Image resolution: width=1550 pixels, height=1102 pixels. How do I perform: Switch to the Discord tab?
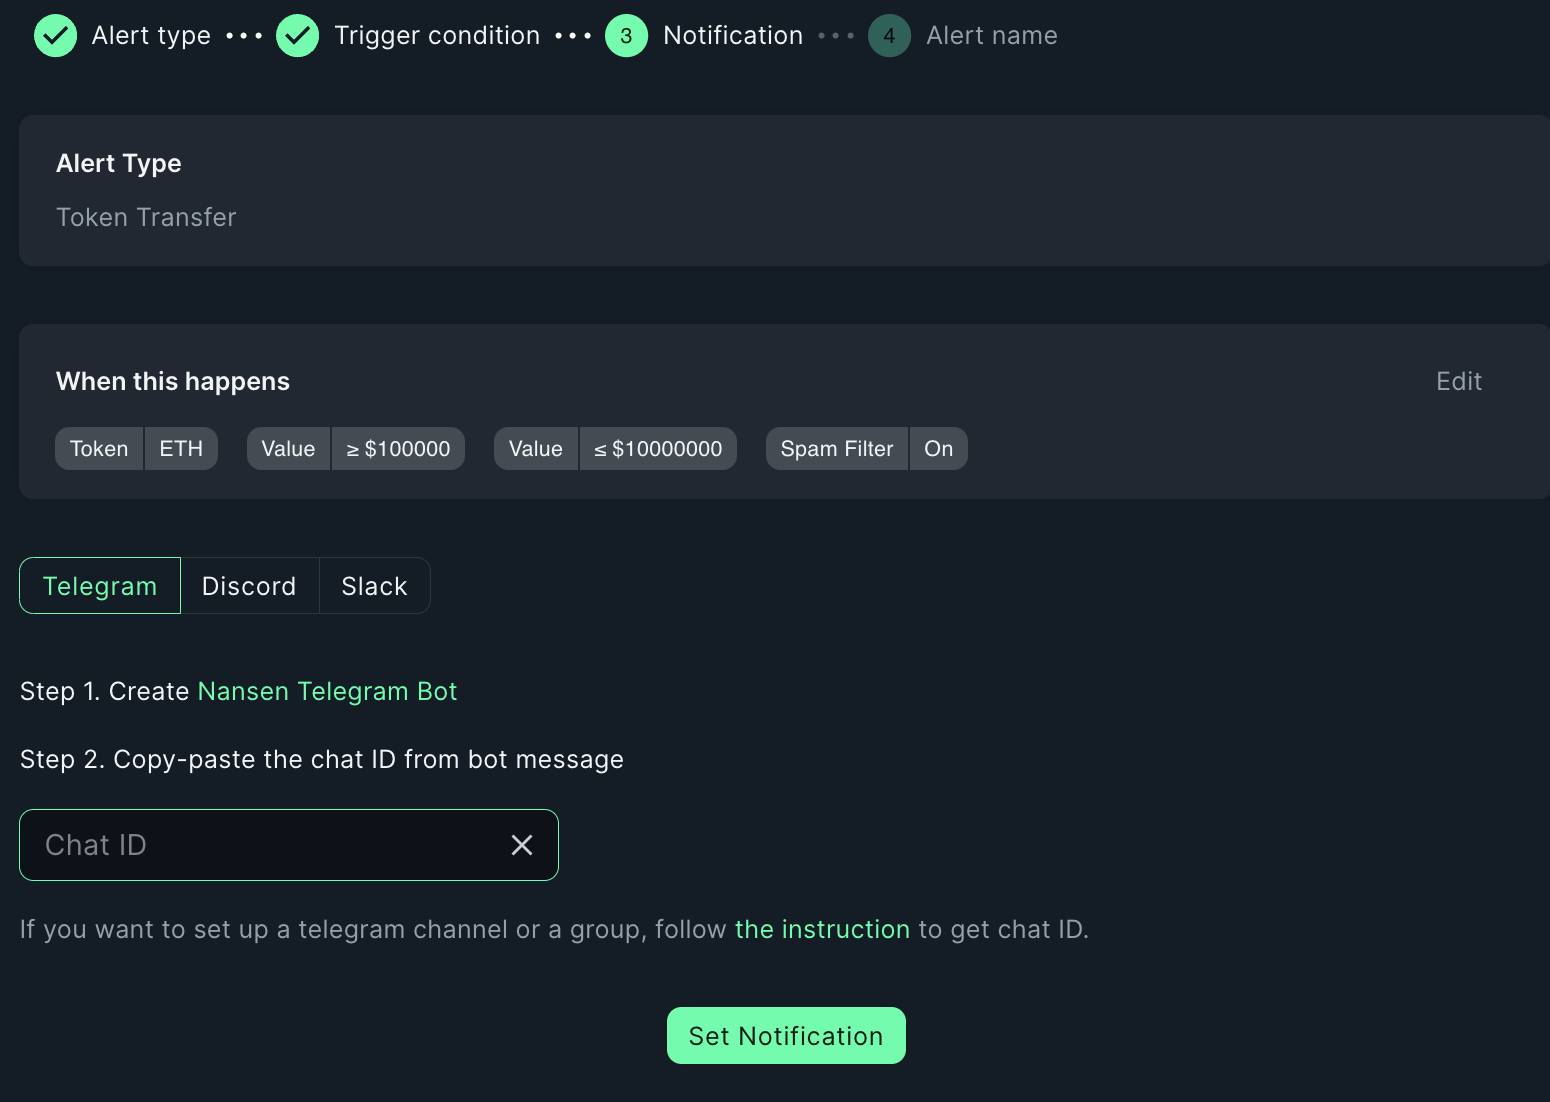(249, 586)
